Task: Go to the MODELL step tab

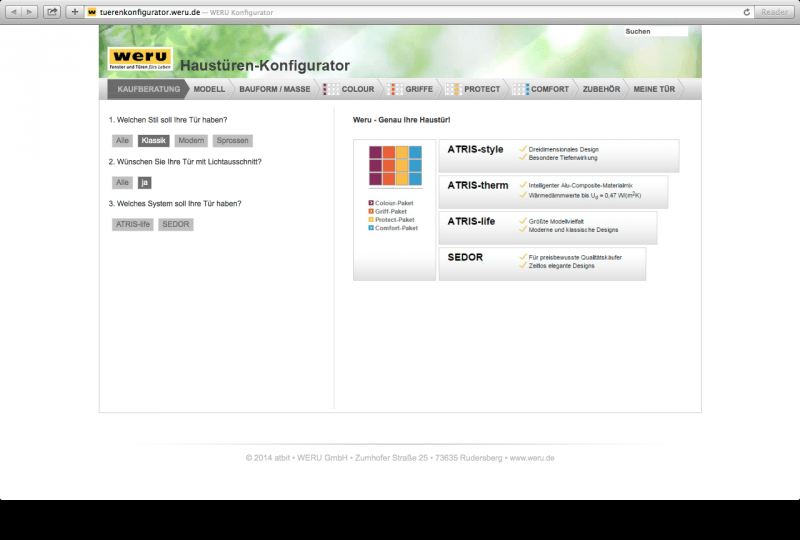Action: click(209, 89)
